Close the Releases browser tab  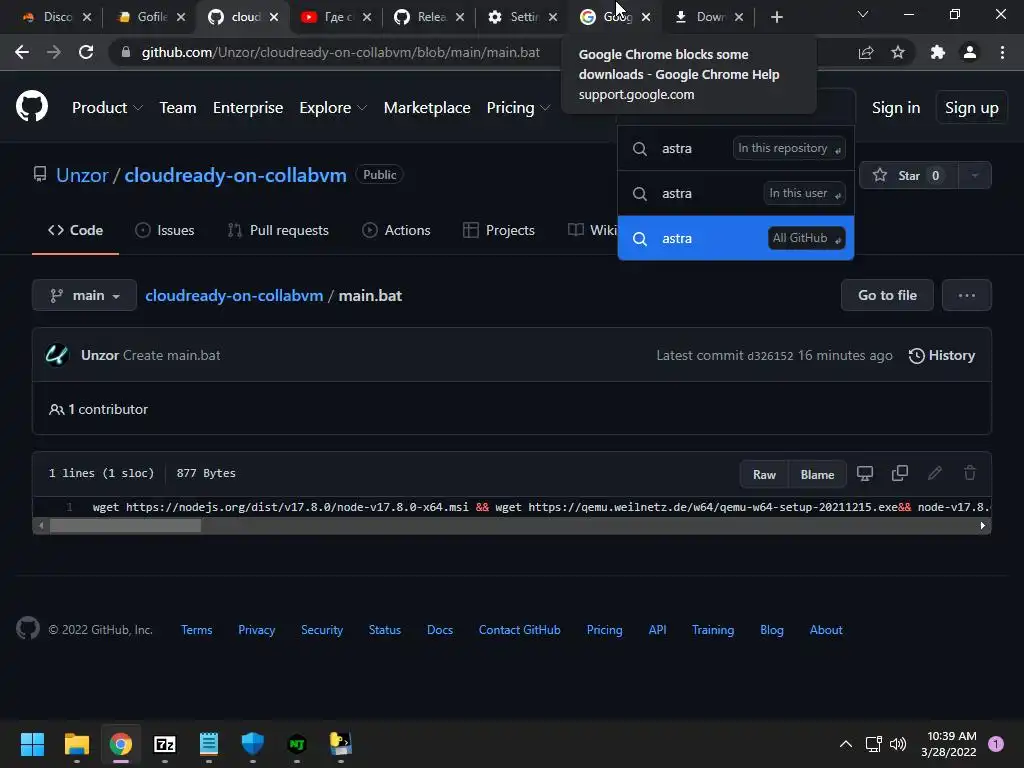coord(460,17)
